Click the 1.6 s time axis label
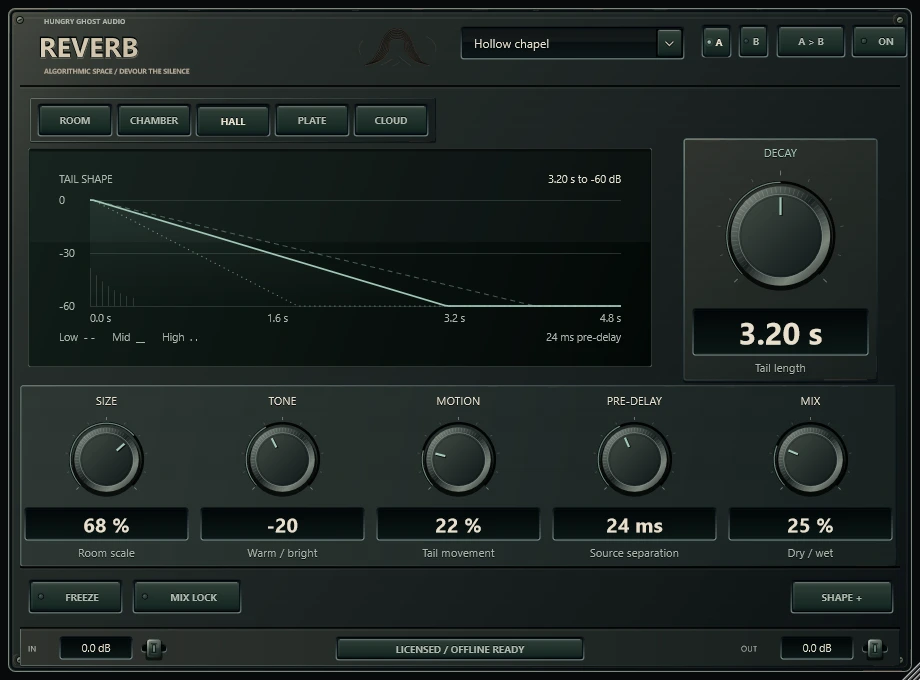This screenshot has width=920, height=680. pyautogui.click(x=278, y=318)
